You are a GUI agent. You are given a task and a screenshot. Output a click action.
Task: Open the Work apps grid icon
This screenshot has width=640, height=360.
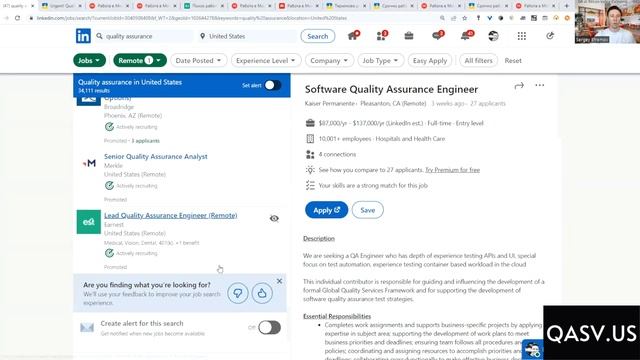tap(522, 36)
